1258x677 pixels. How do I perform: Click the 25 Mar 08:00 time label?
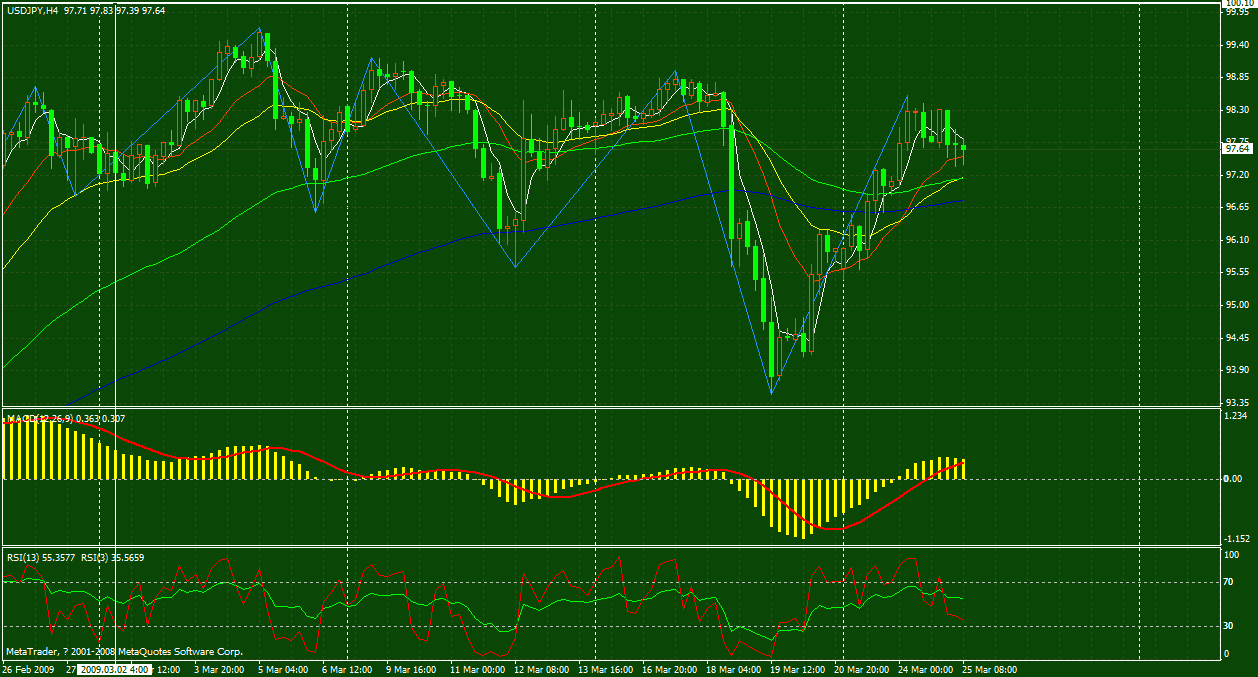pyautogui.click(x=990, y=669)
